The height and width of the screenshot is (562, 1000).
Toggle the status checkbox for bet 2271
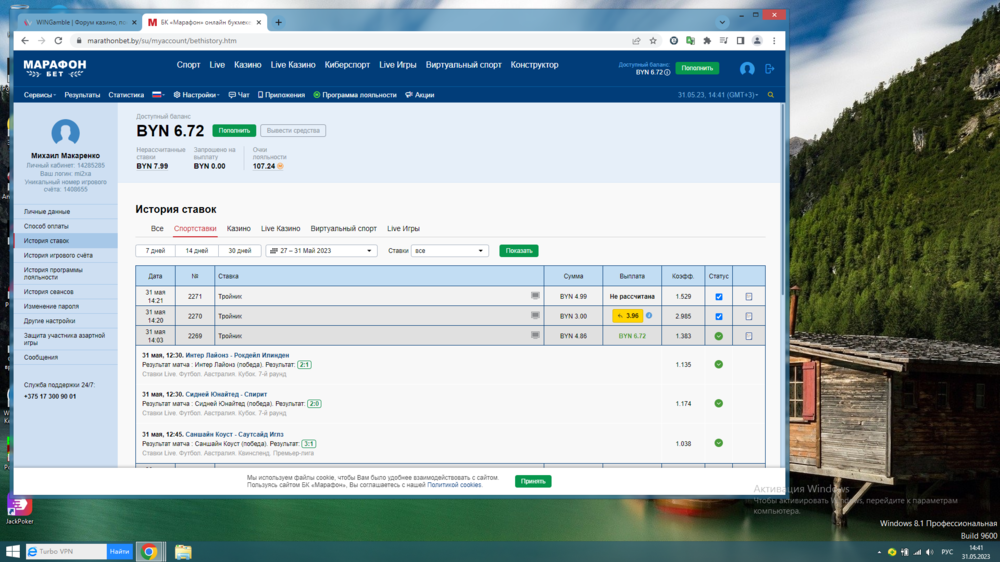tap(719, 297)
